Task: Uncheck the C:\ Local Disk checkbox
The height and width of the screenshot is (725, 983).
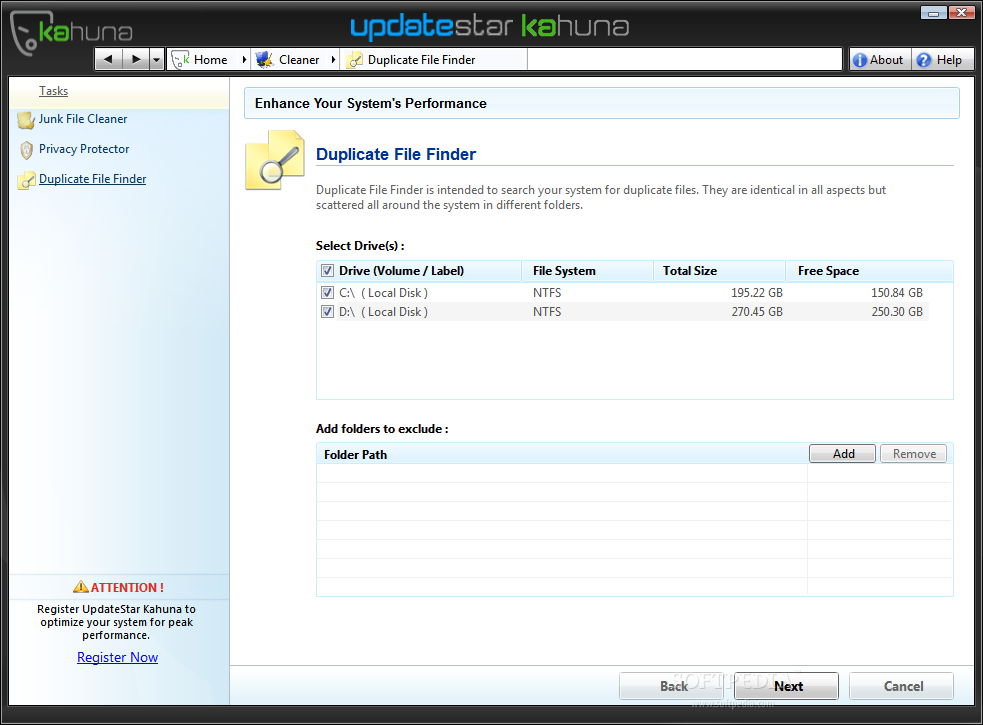Action: click(x=327, y=292)
